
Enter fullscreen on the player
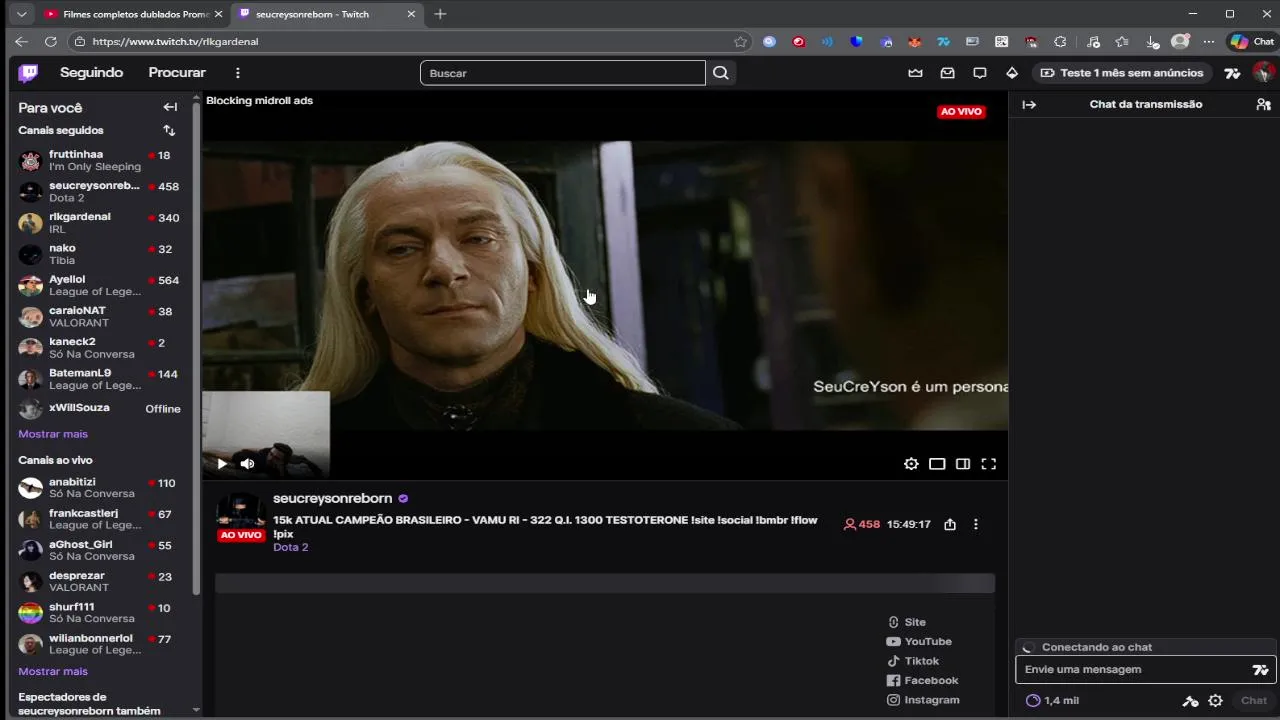989,464
